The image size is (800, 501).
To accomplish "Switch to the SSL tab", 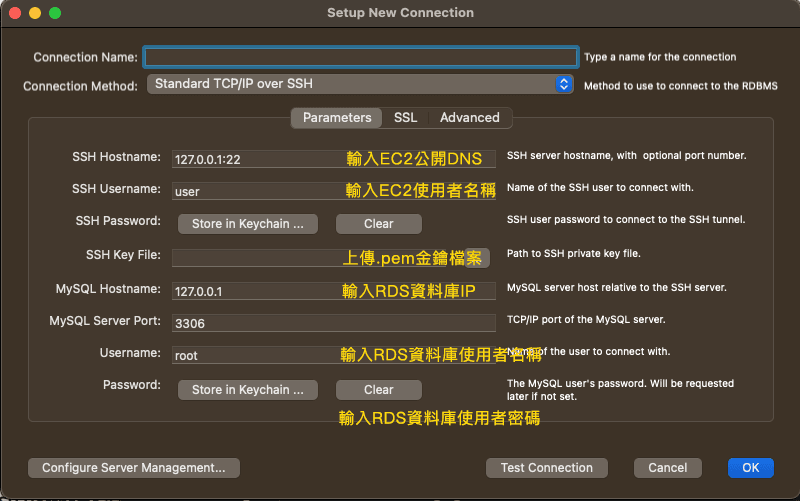I will pos(405,118).
